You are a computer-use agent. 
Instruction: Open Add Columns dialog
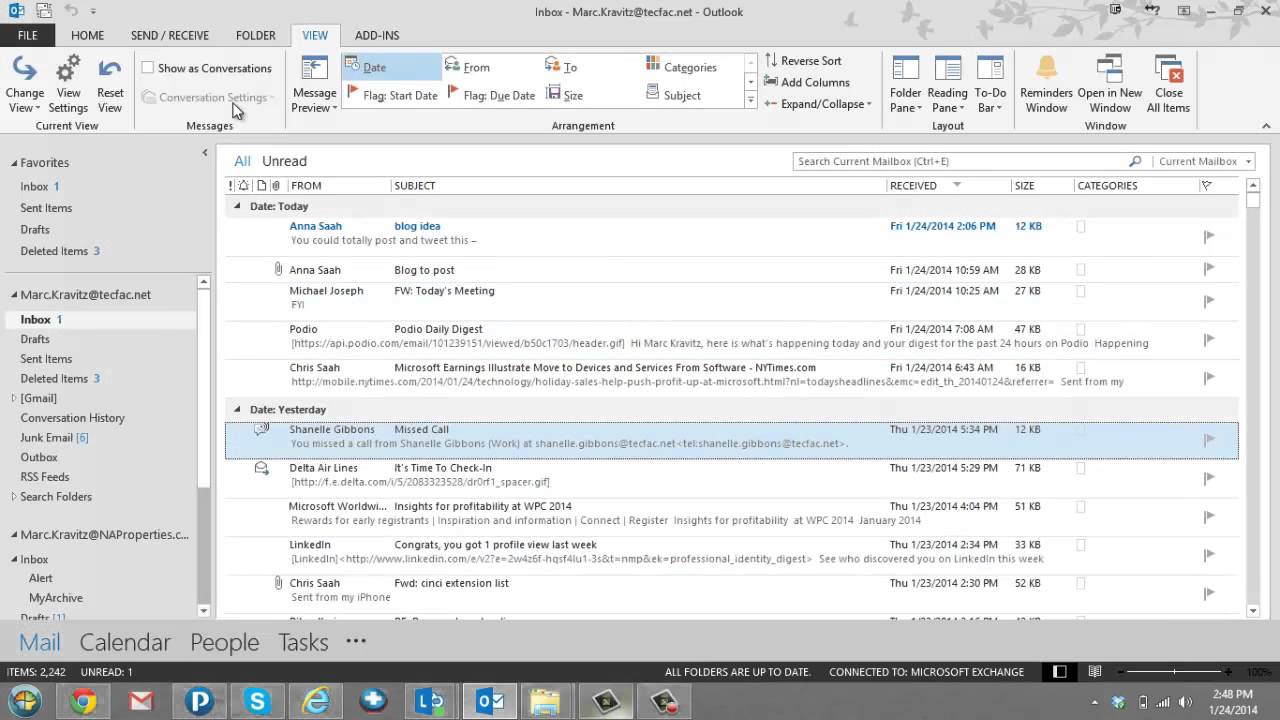pyautogui.click(x=807, y=82)
